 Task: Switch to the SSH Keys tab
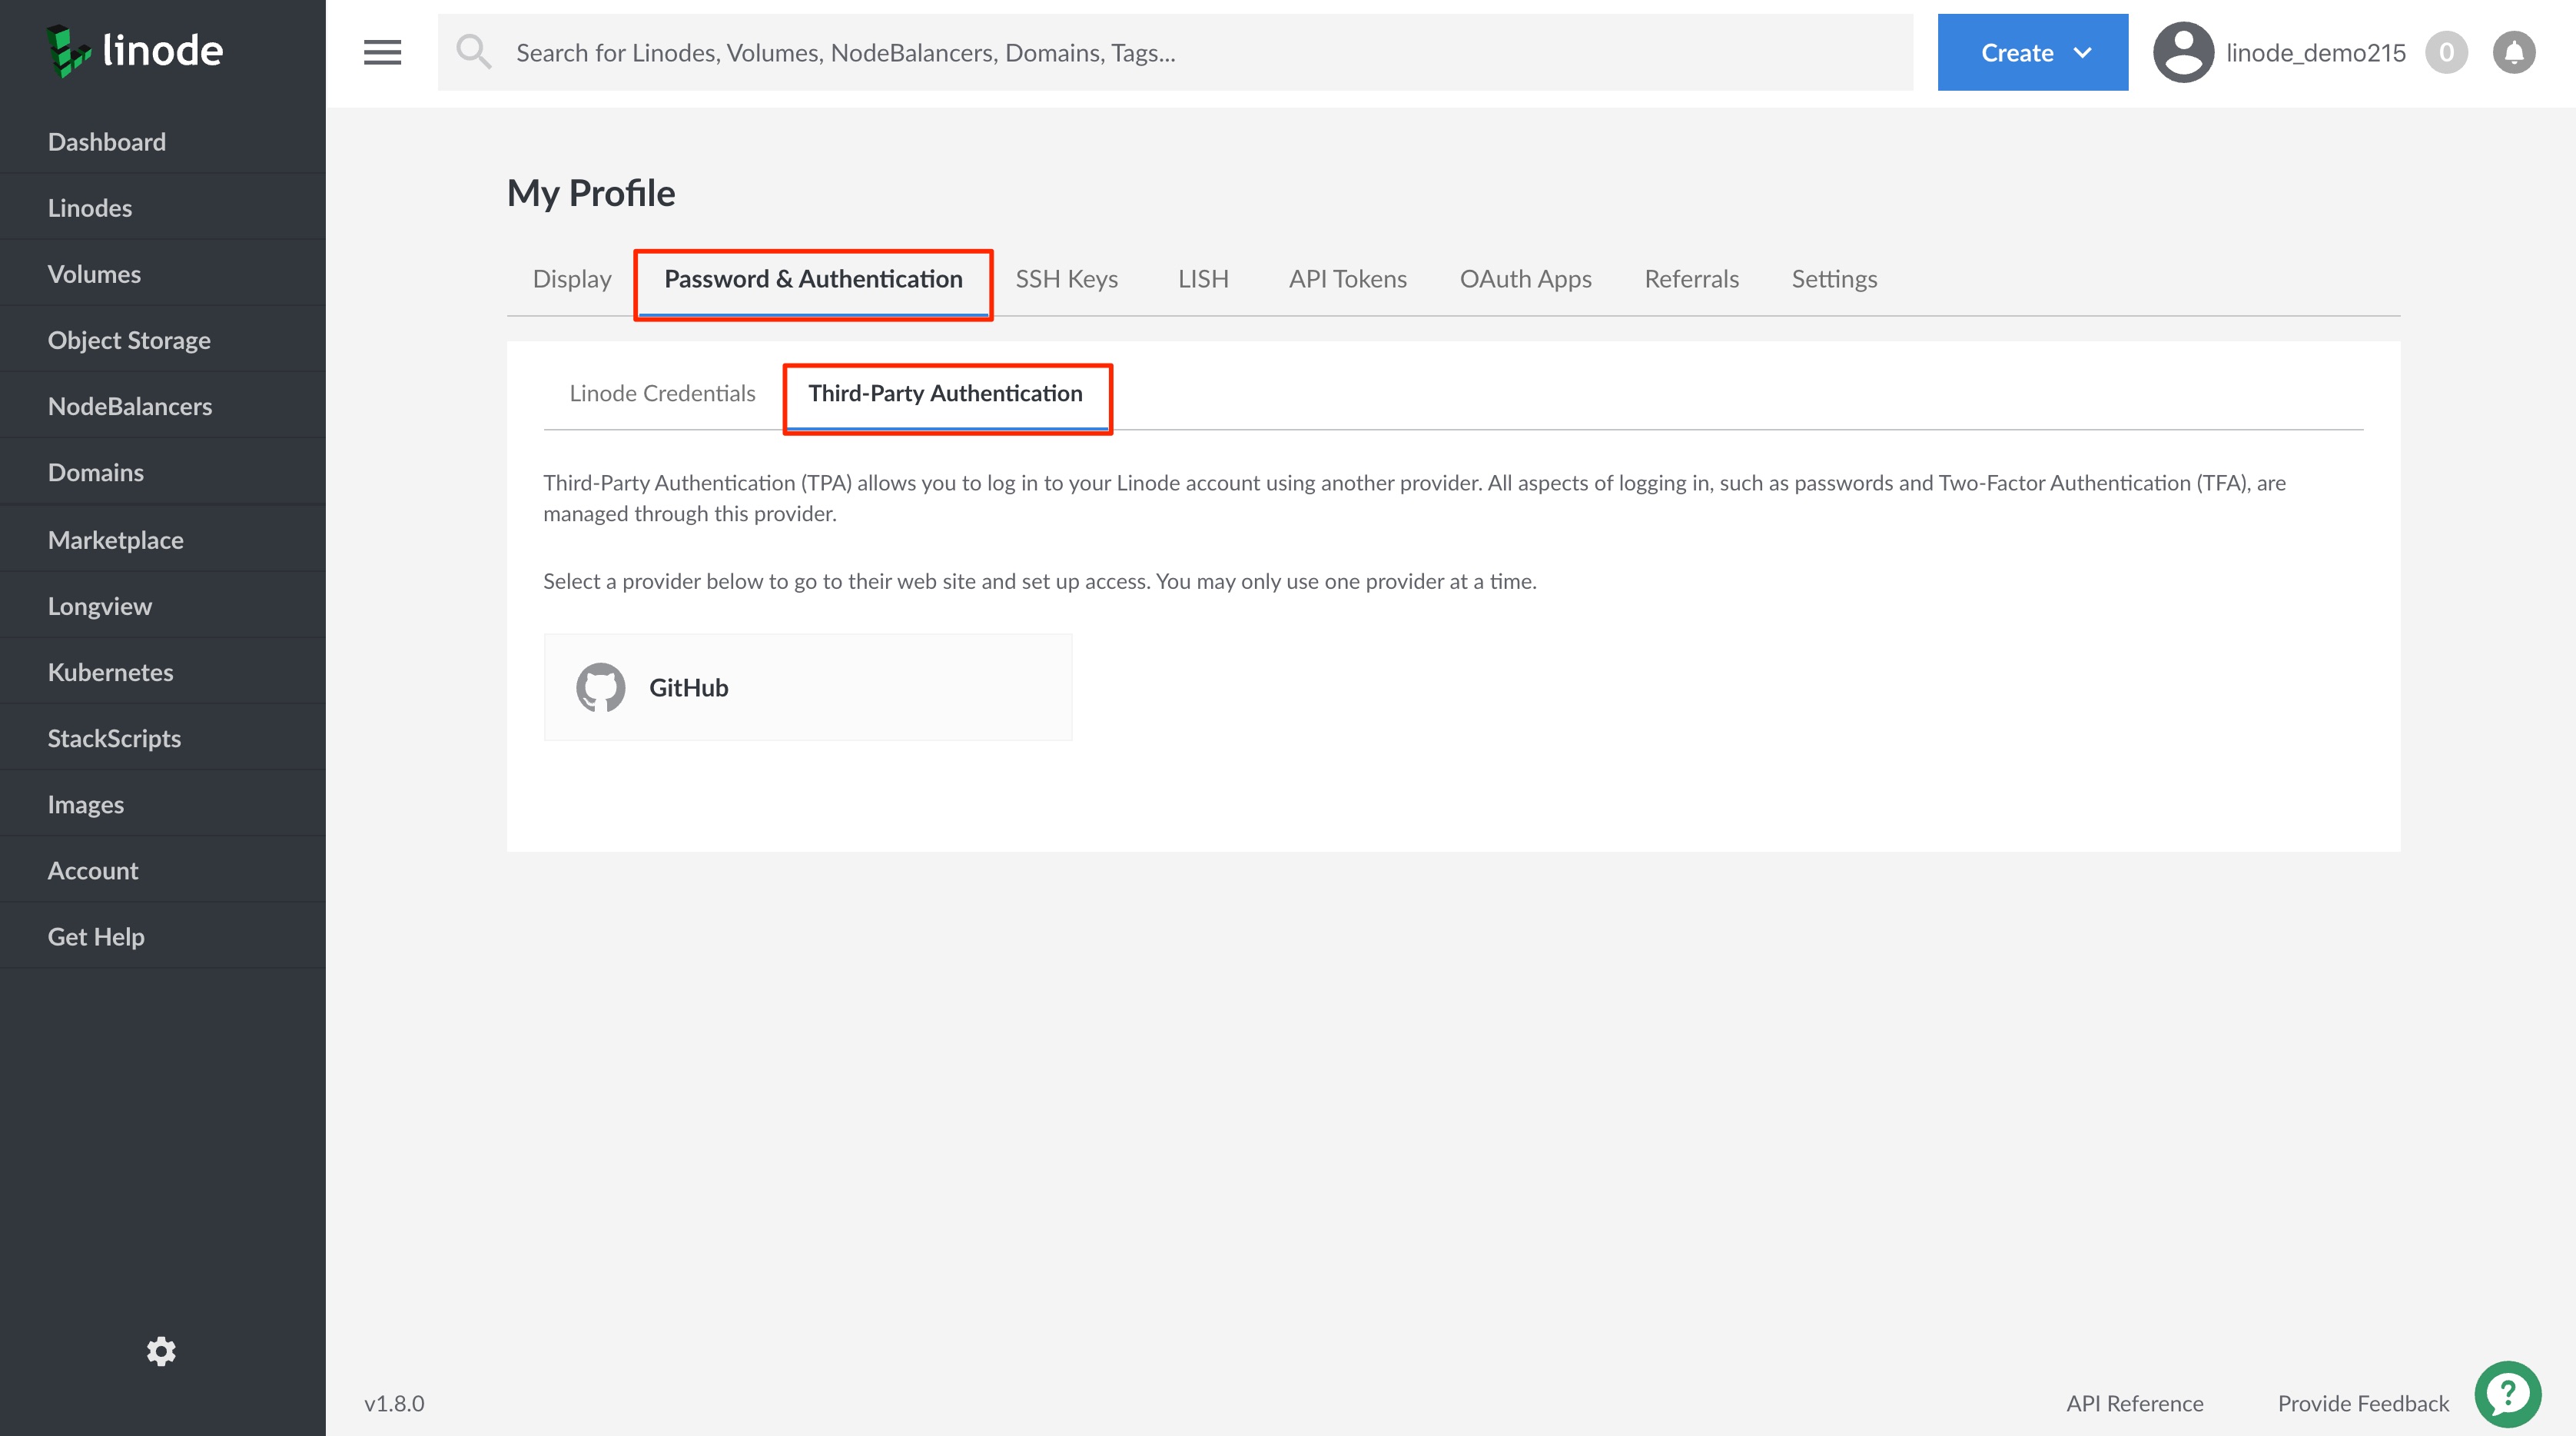tap(1066, 279)
